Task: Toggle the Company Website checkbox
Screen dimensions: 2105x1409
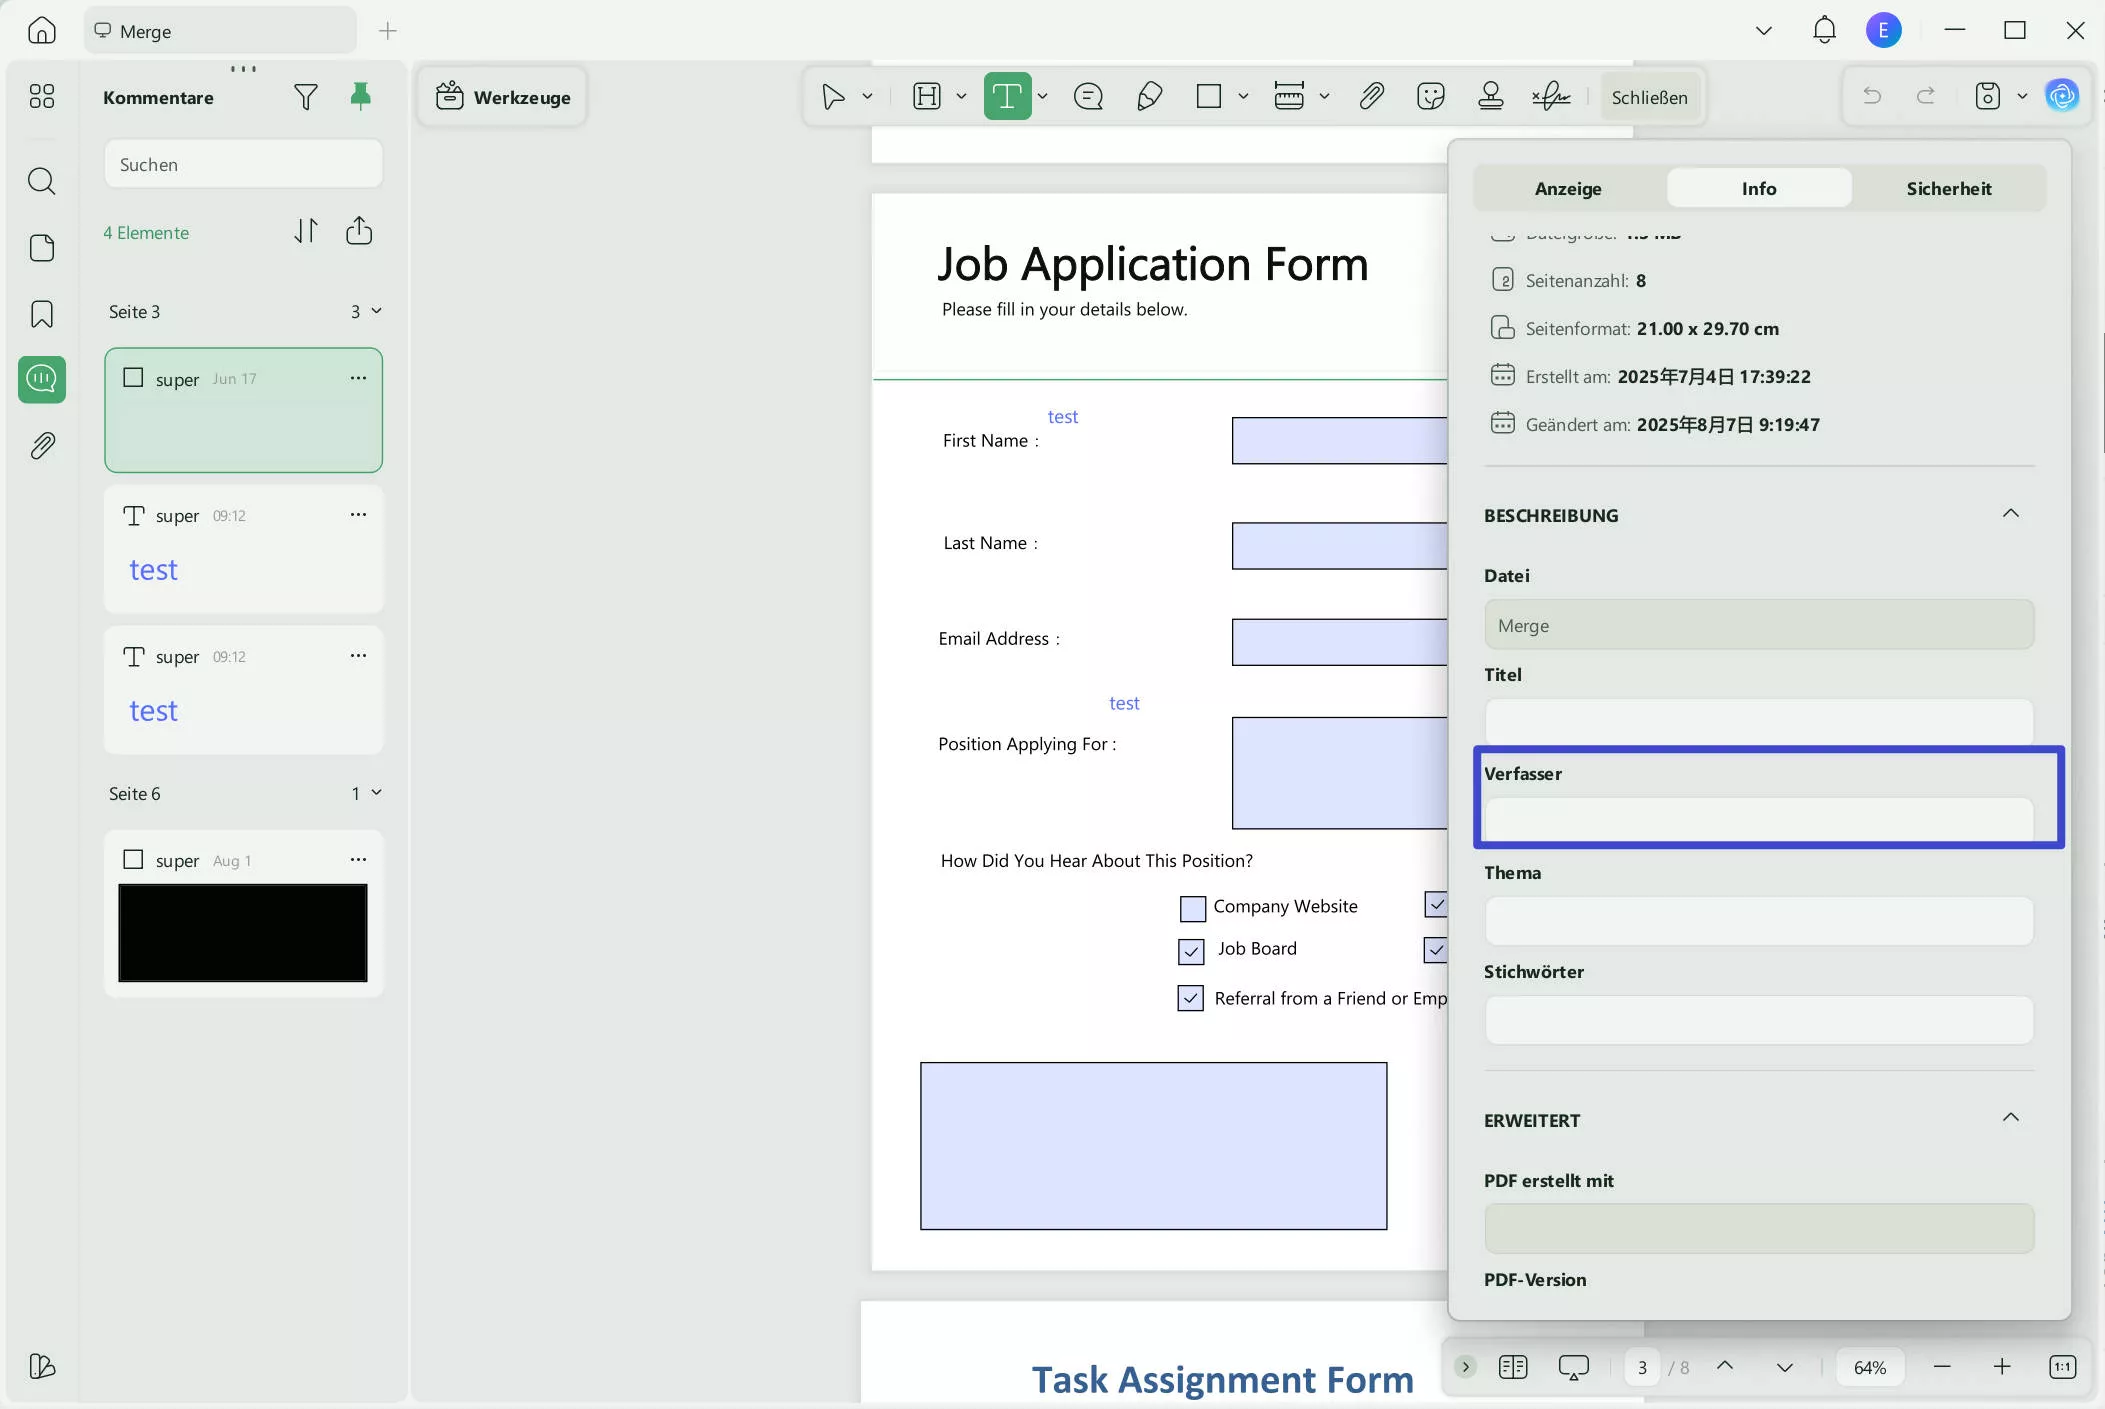Action: coord(1192,908)
